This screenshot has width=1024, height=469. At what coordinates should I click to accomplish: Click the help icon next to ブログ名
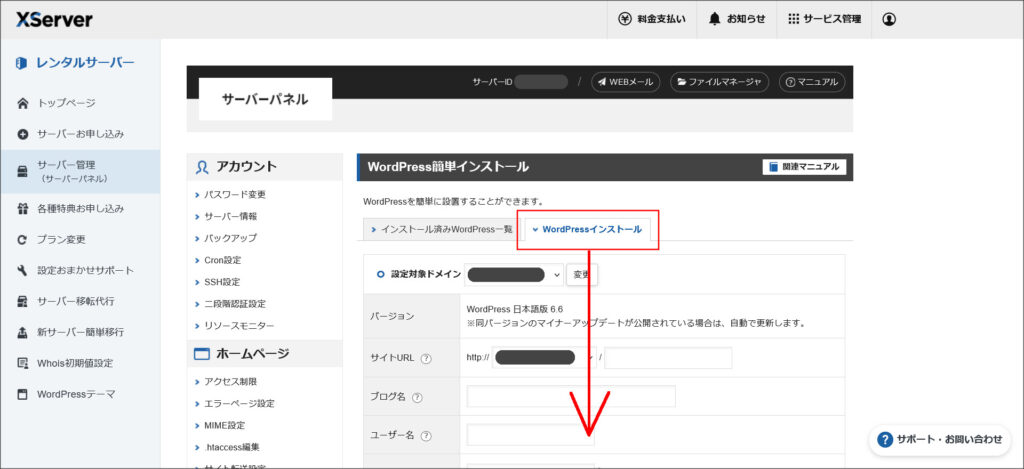(x=417, y=397)
